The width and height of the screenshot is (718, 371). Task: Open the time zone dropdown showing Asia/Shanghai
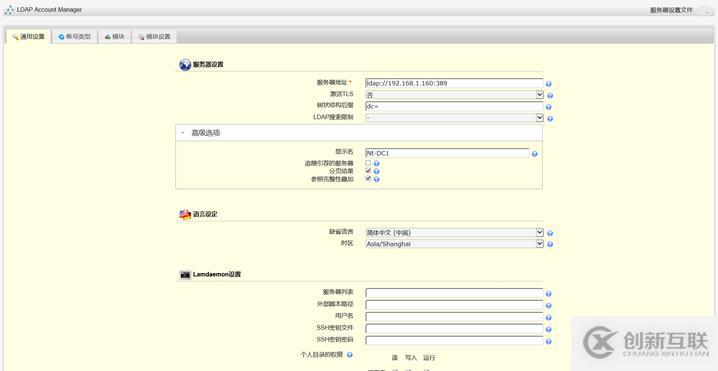pyautogui.click(x=454, y=244)
